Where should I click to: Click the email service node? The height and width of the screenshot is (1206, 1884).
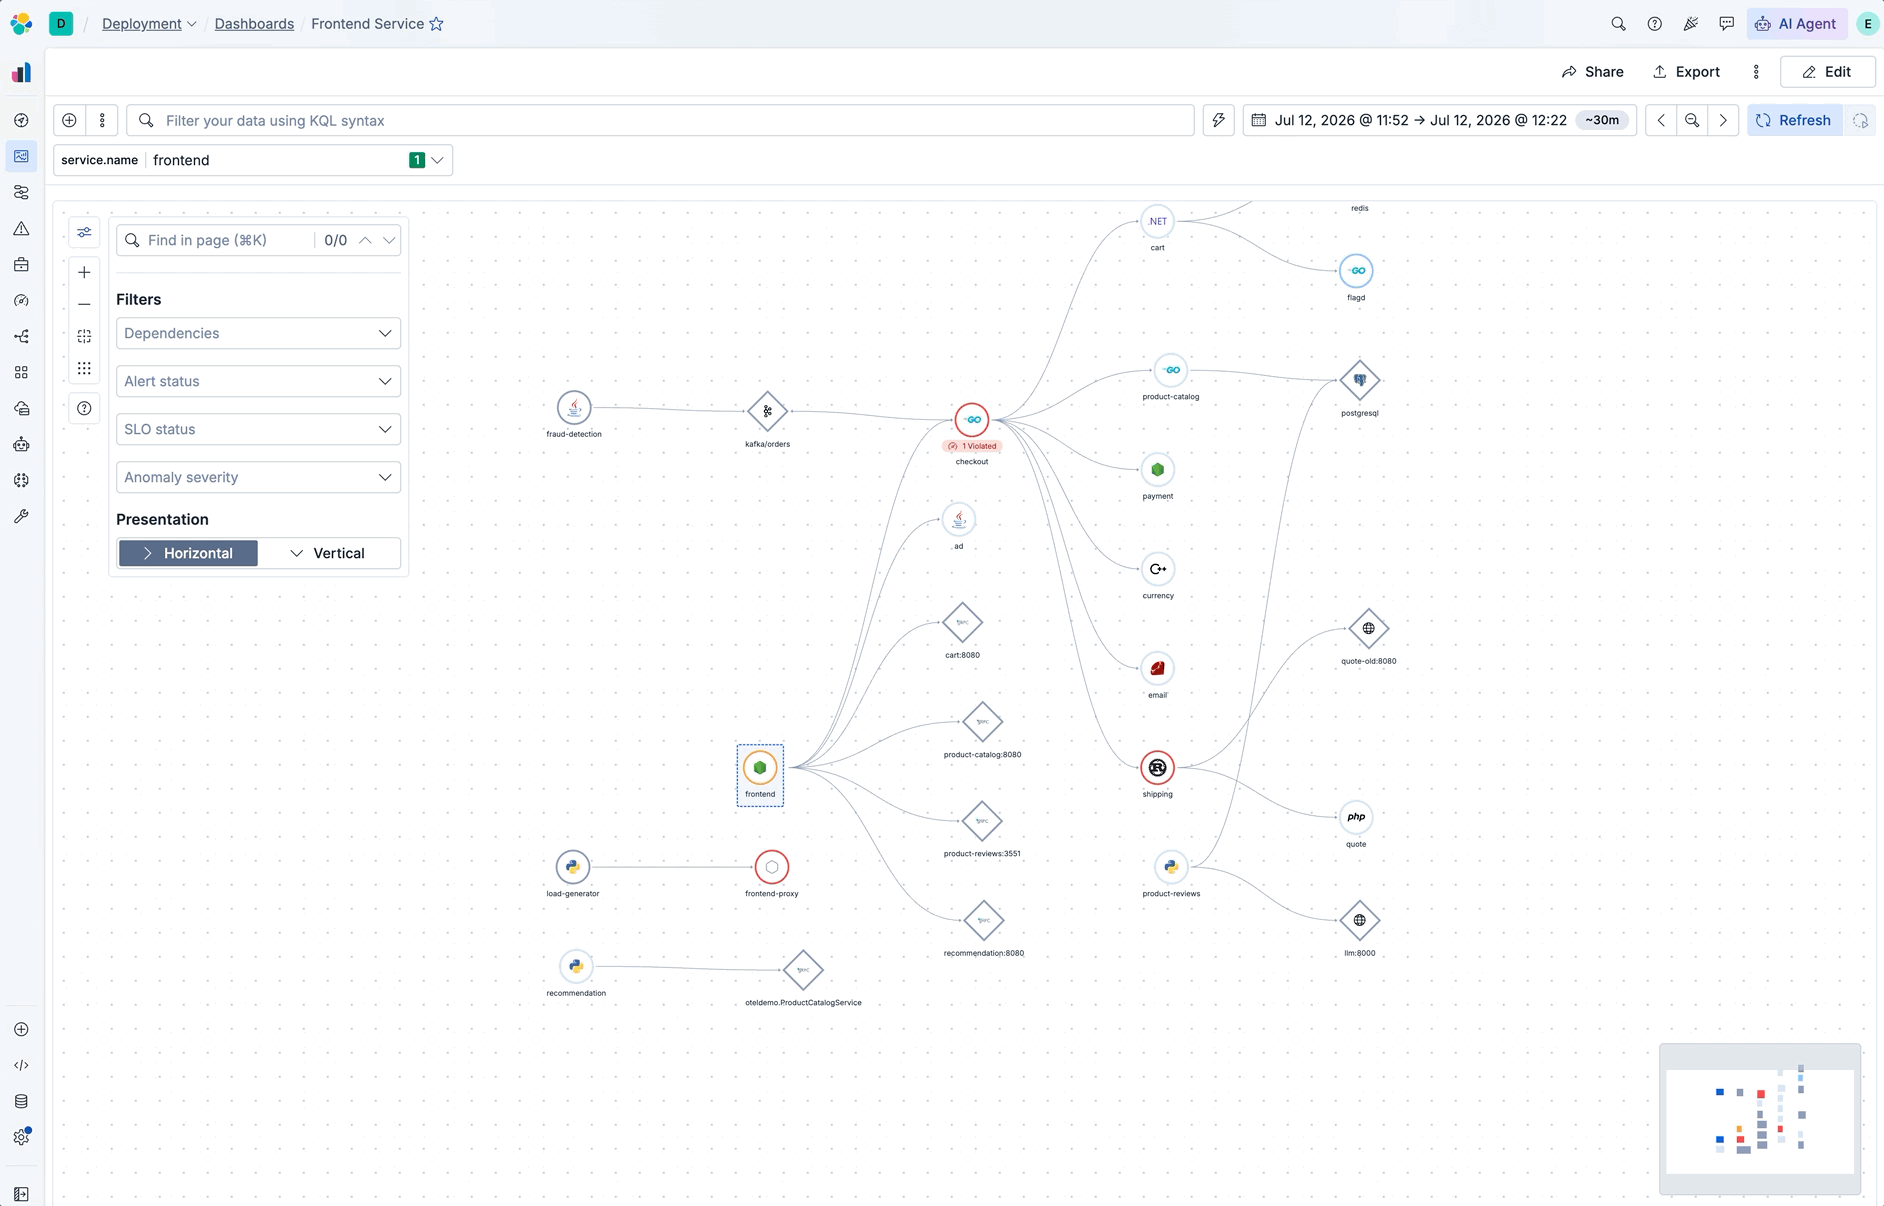pos(1157,668)
